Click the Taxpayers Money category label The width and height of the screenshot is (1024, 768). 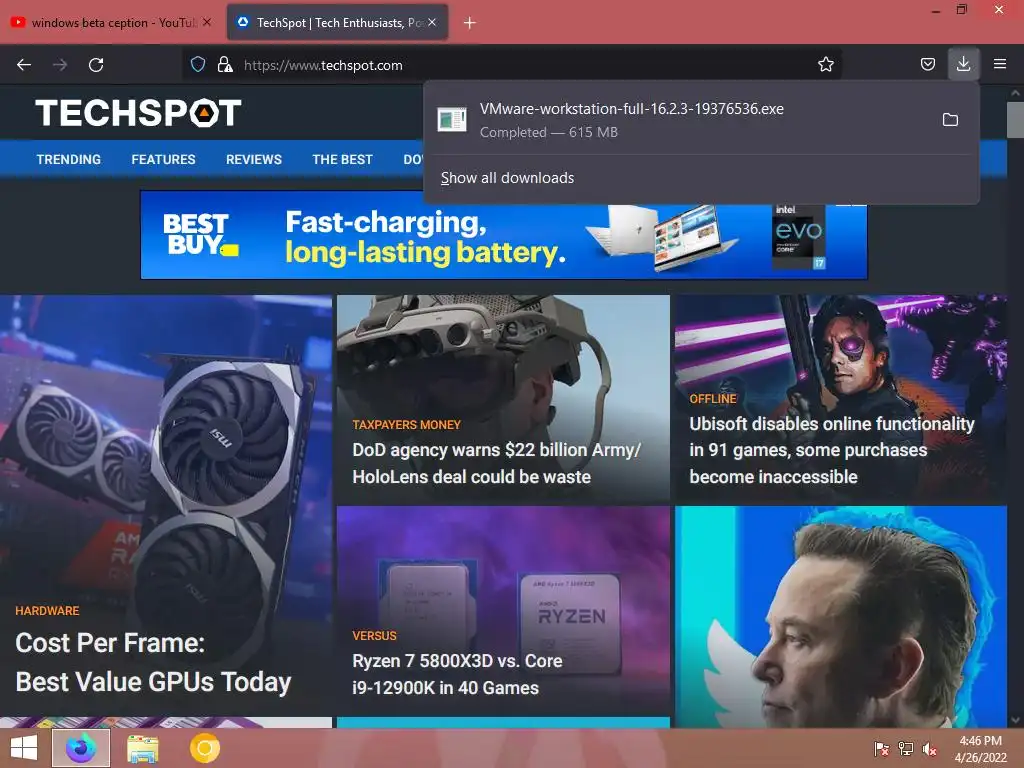coord(406,424)
